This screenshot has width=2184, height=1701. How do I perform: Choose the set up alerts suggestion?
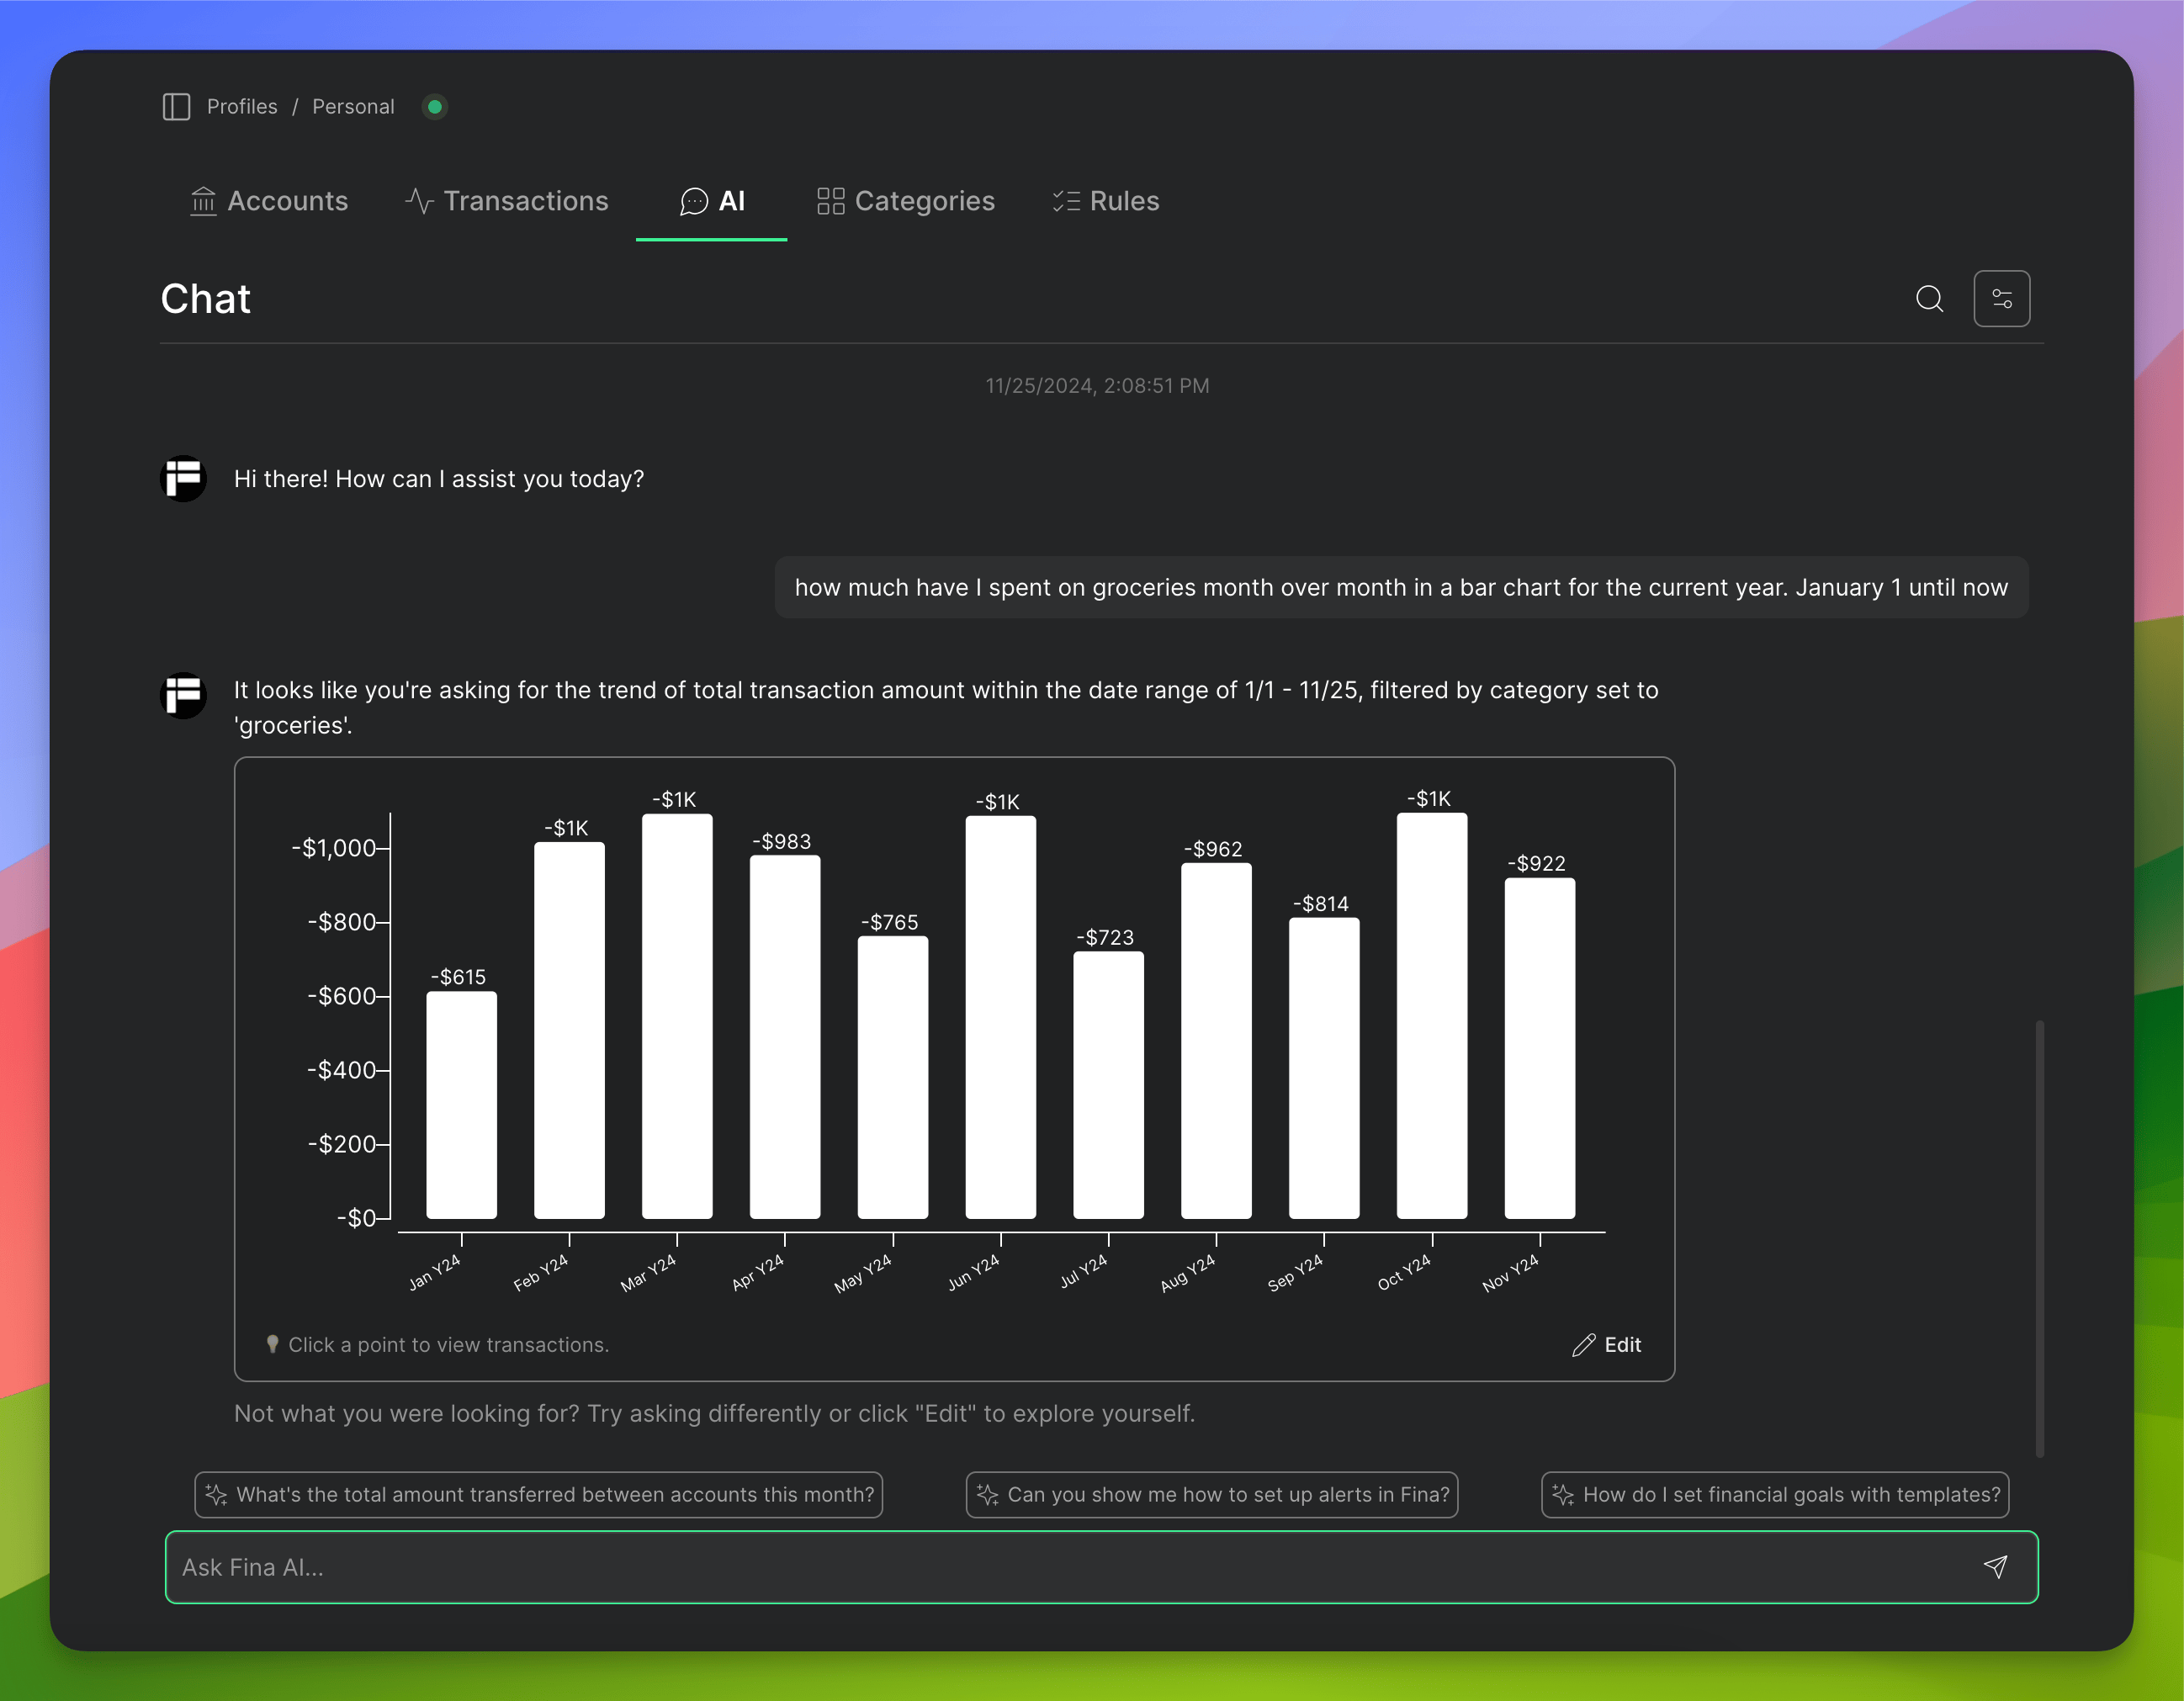pos(1212,1495)
